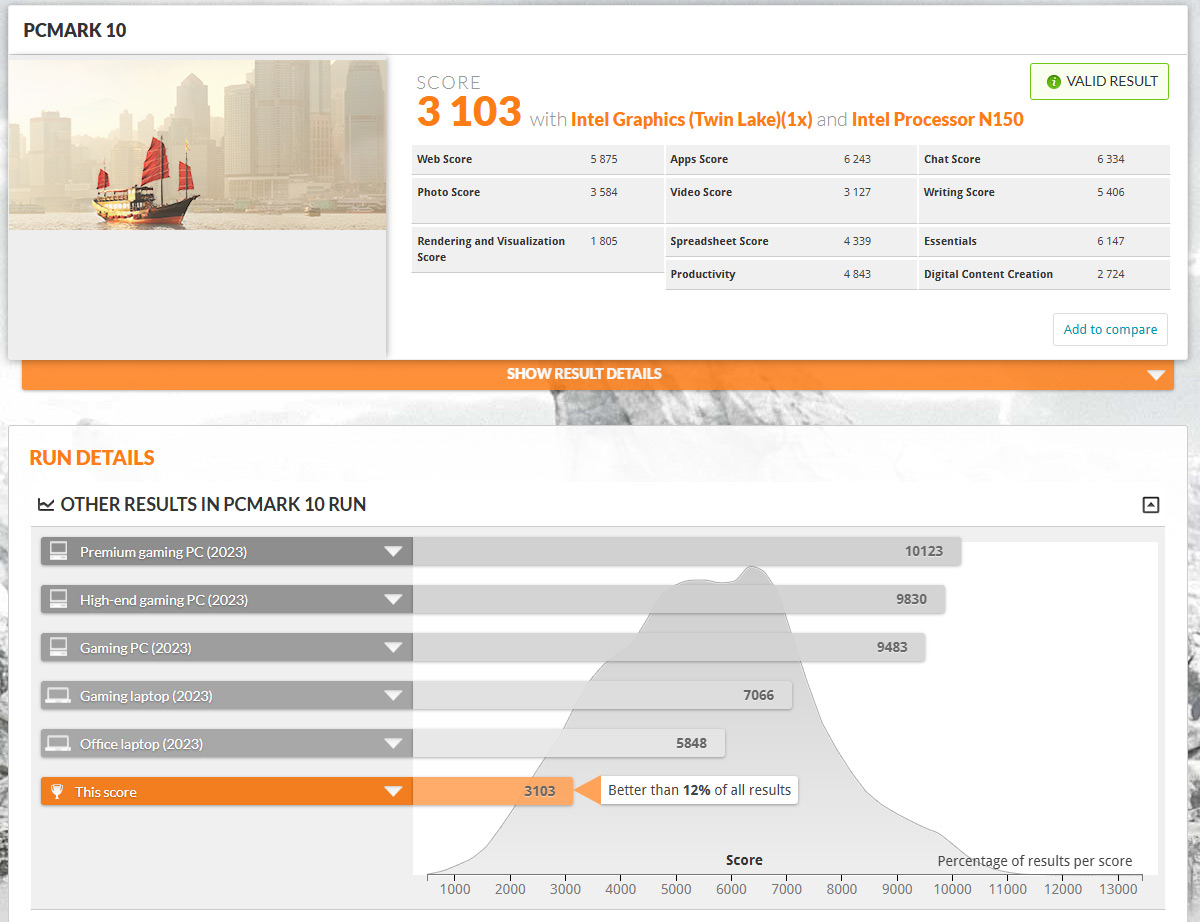Click the Gaming PC (2023) desktop icon

coord(59,648)
